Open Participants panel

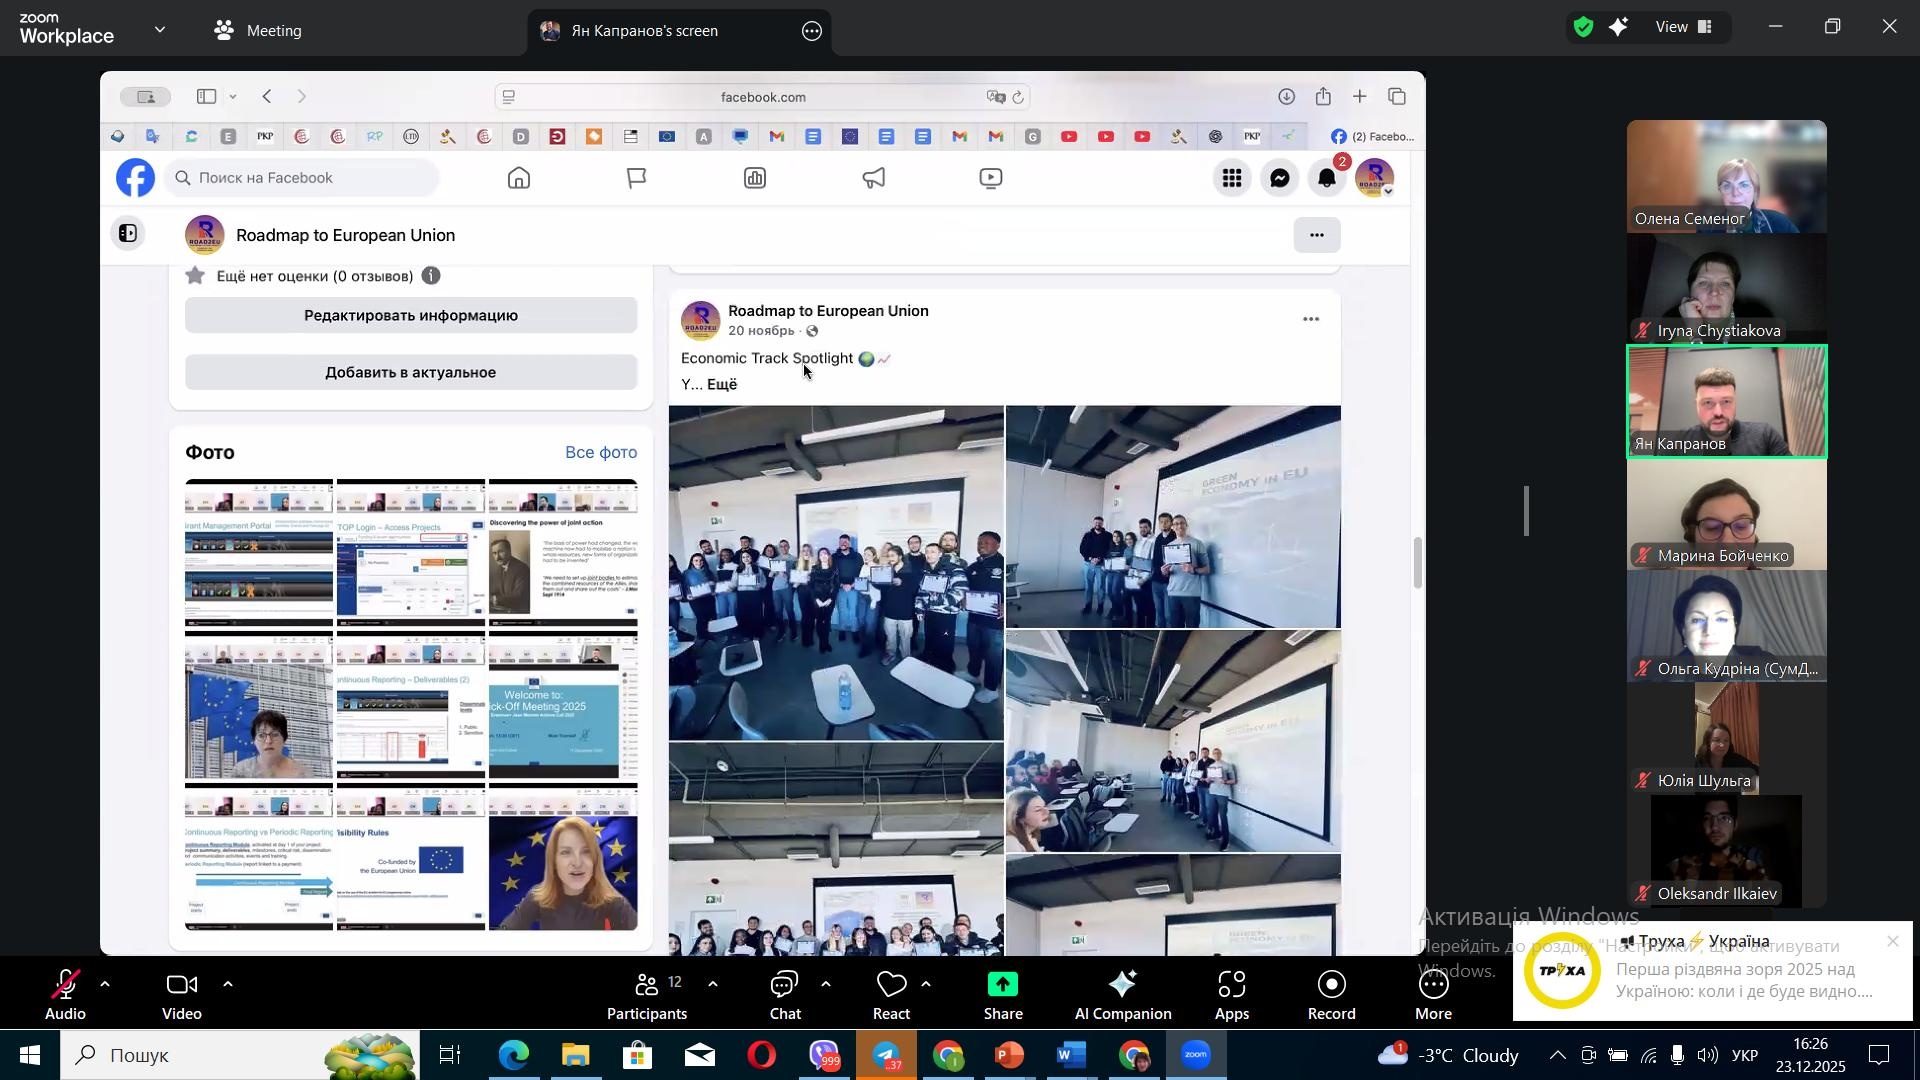(647, 994)
